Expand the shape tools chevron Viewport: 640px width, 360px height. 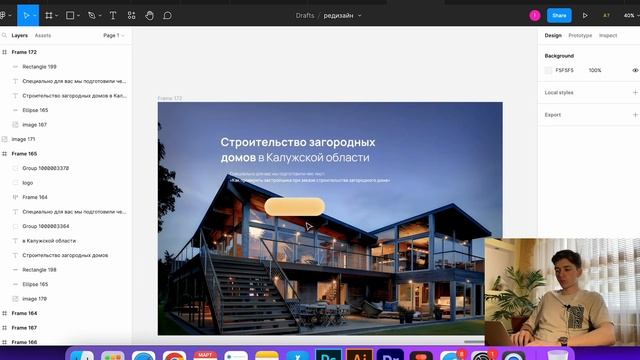click(x=78, y=16)
